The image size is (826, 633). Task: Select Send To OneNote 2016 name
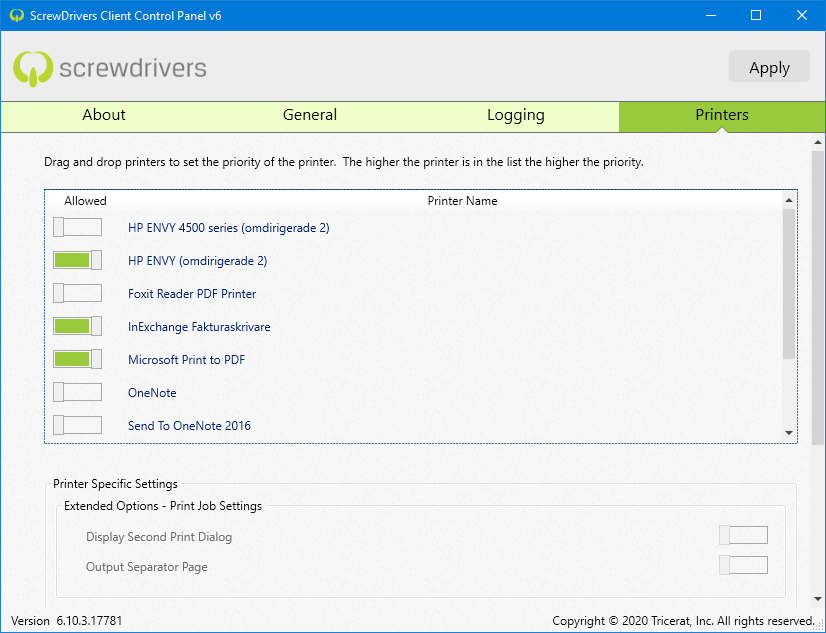(189, 426)
